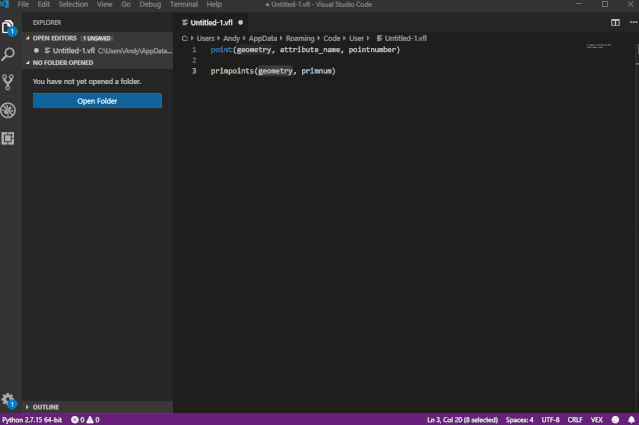Open the Manage gear icon
Image resolution: width=639 pixels, height=425 pixels.
[x=8, y=400]
